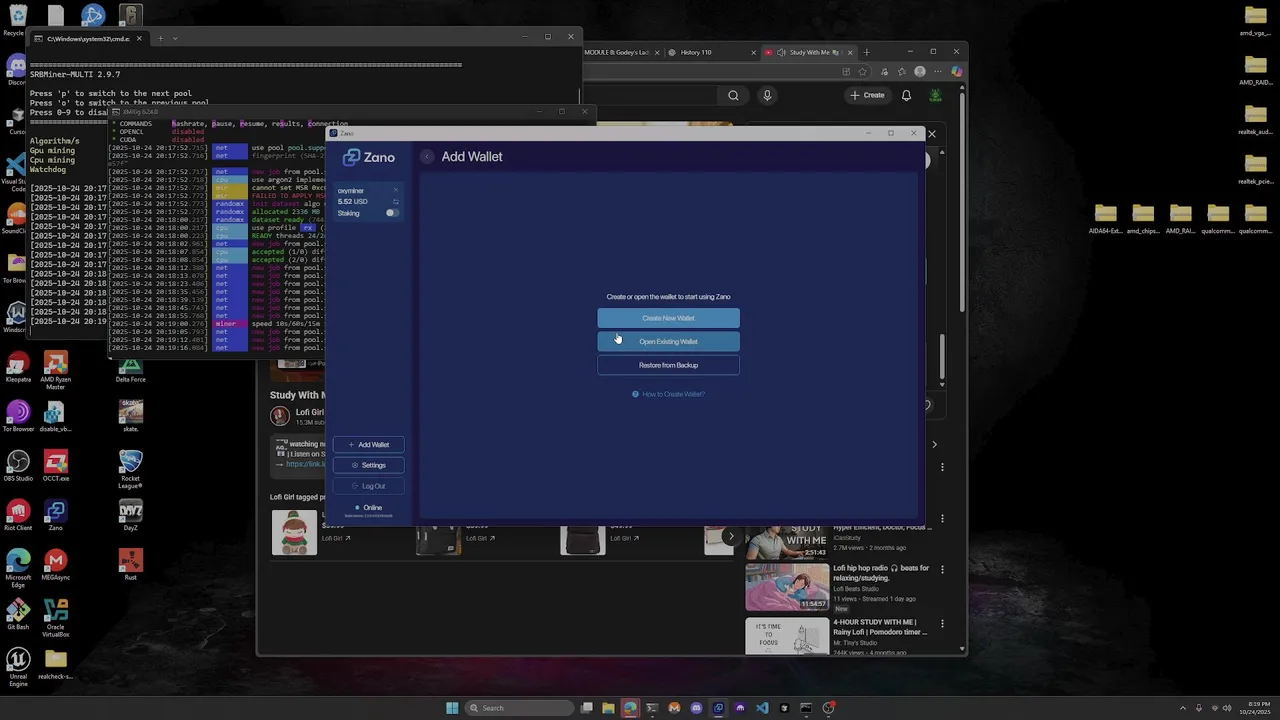The image size is (1280, 720).
Task: Click the taskbar clock showing 8:19 PM
Action: tap(1255, 708)
